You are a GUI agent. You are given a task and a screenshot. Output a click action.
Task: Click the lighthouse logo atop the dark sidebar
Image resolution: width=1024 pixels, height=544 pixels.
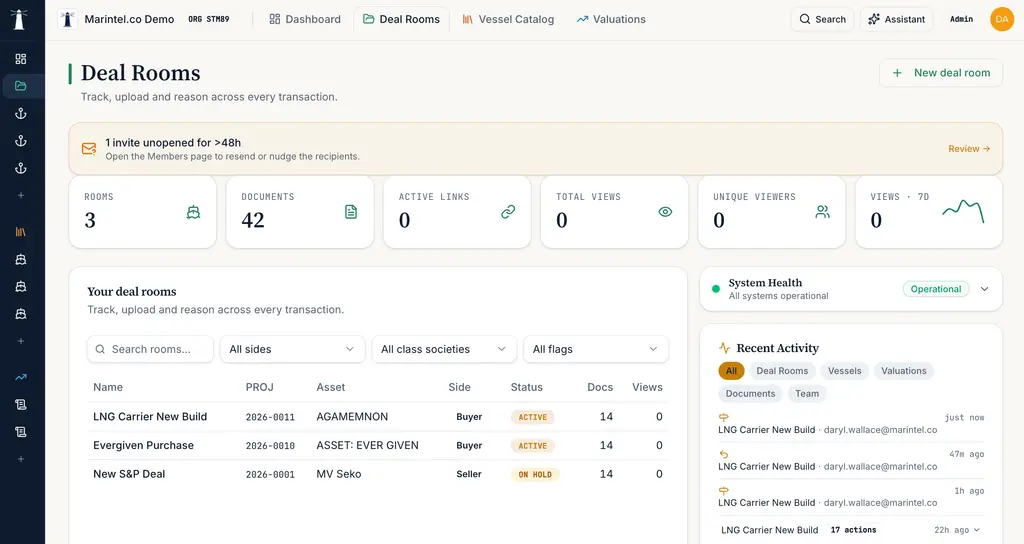[20, 19]
